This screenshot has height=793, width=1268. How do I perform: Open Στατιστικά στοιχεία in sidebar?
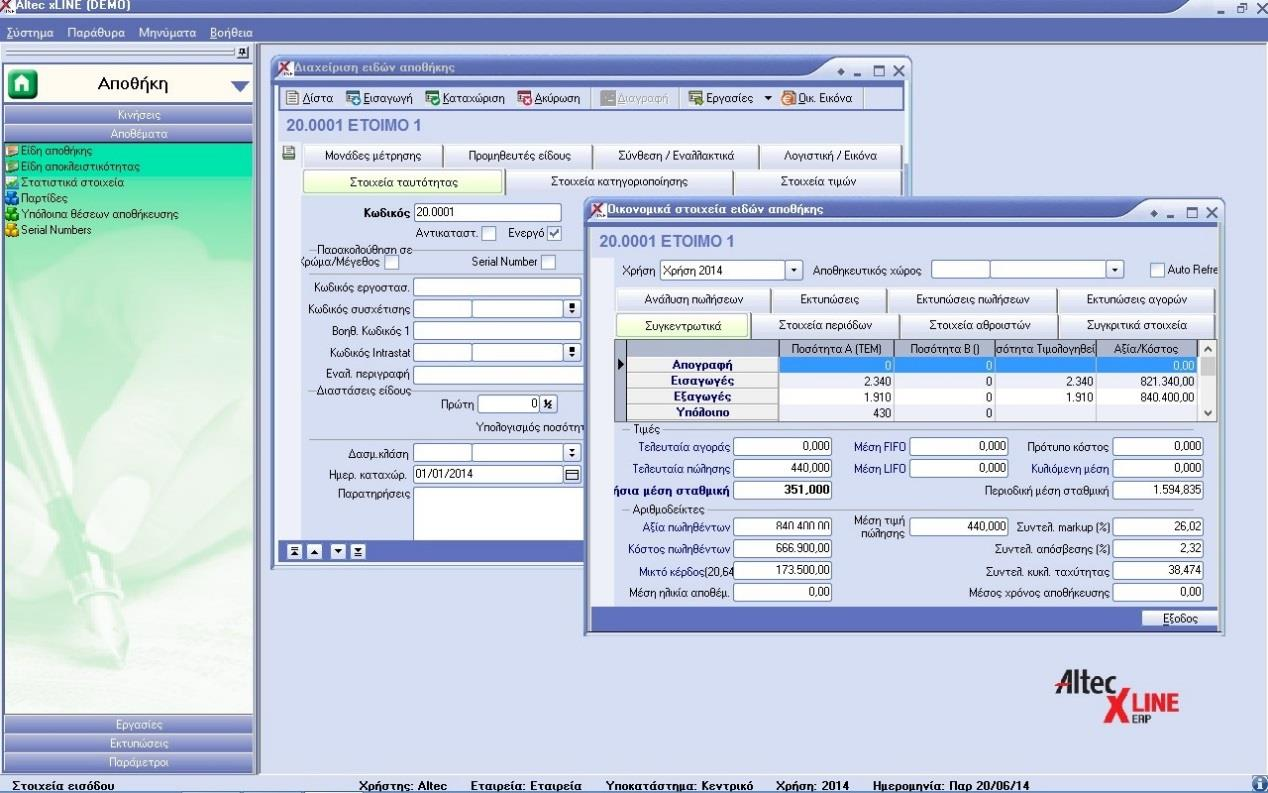pyautogui.click(x=65, y=183)
